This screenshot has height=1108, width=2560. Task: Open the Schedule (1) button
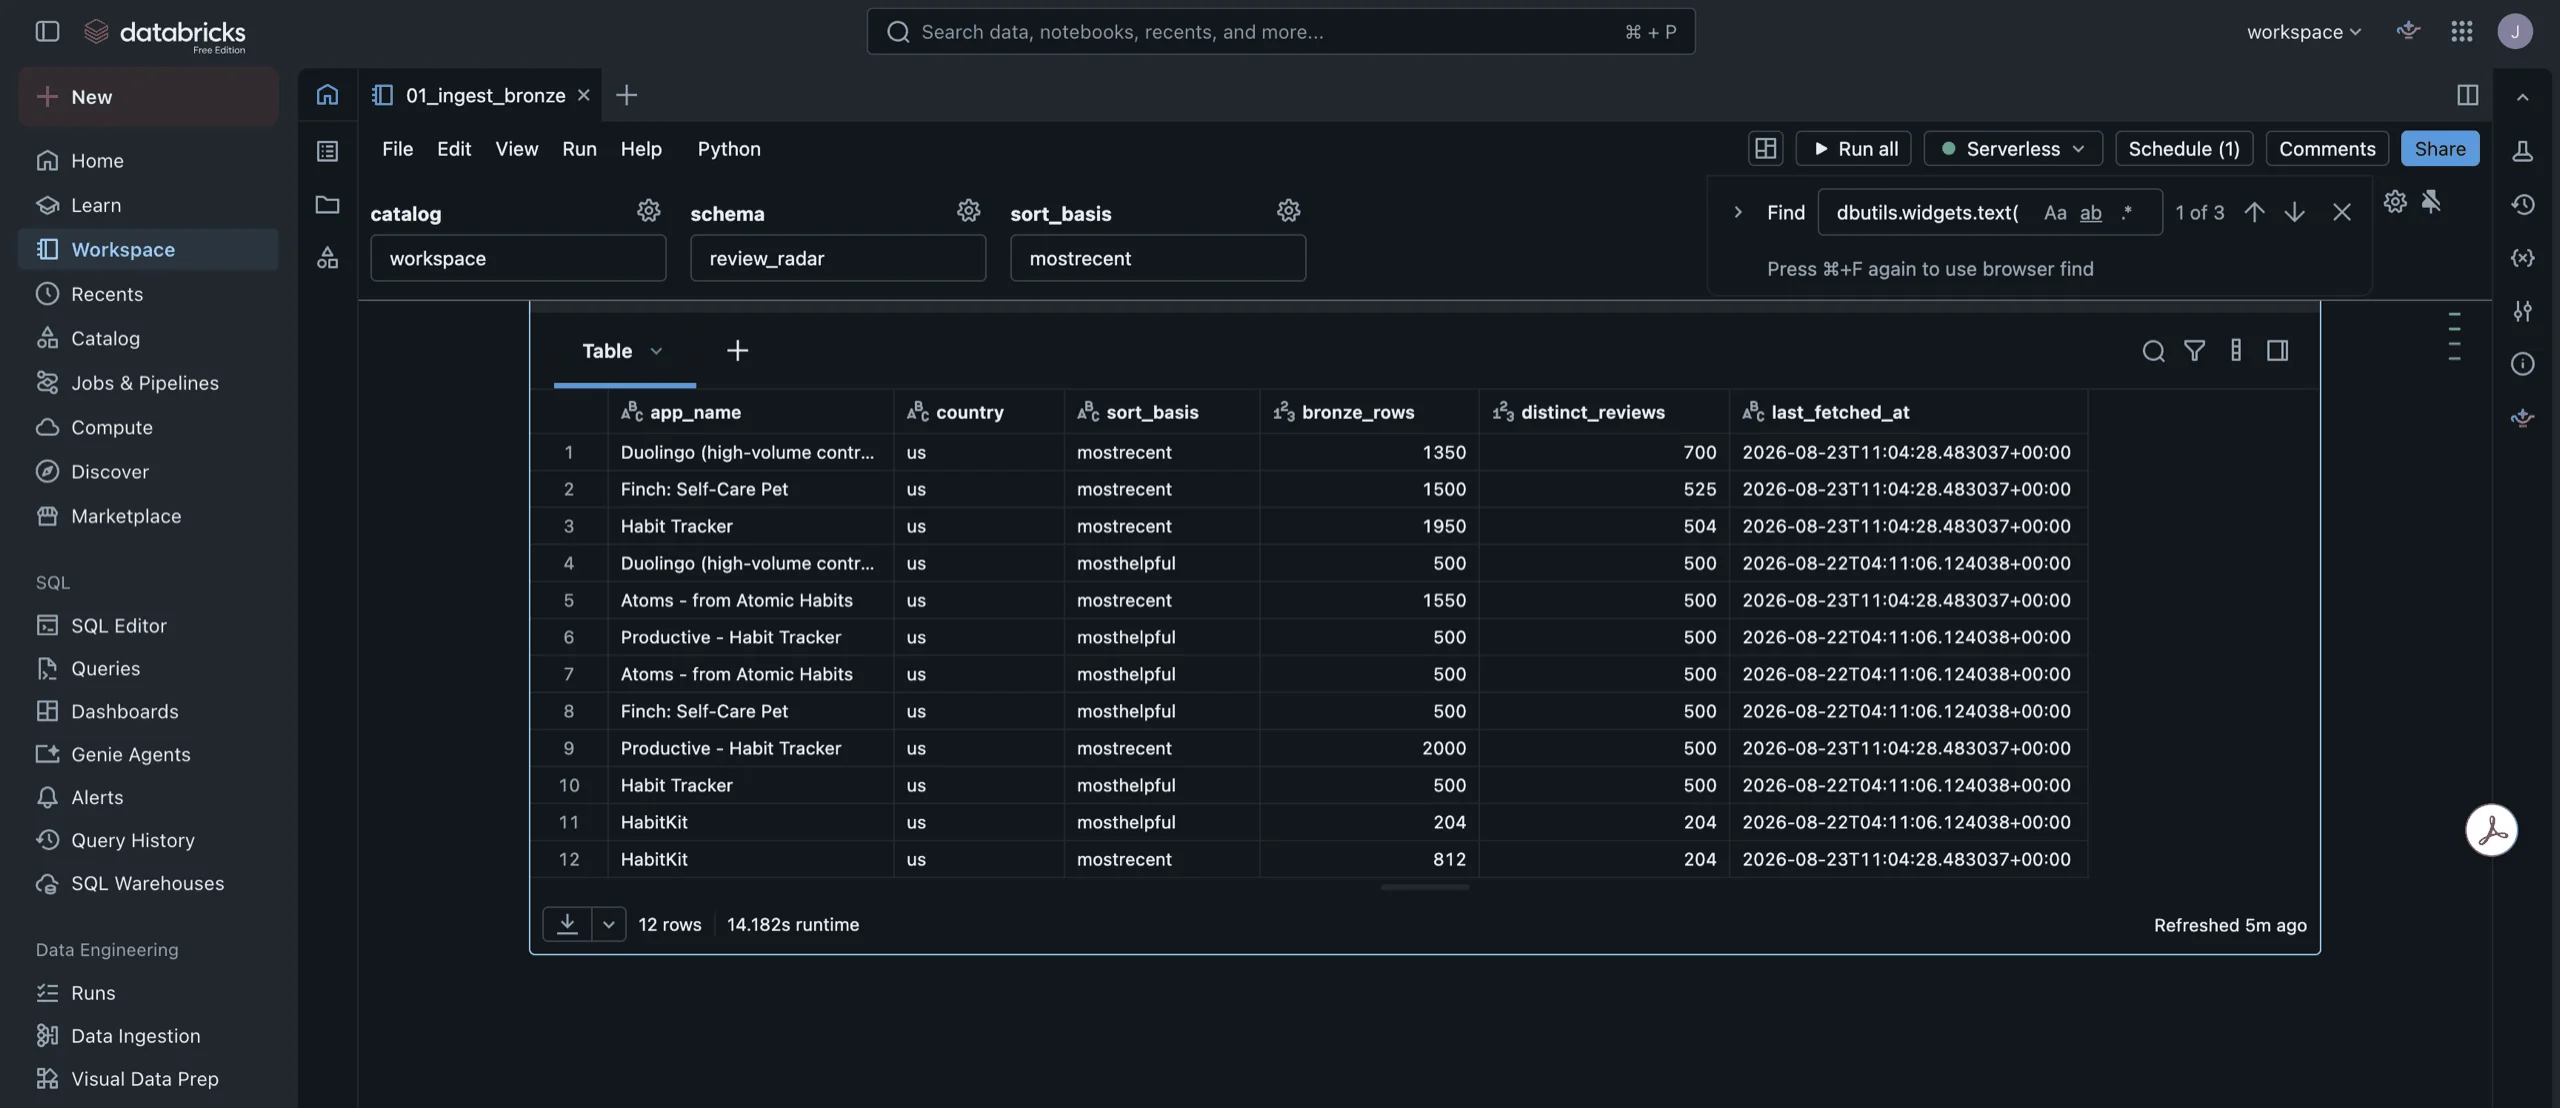[x=2183, y=148]
